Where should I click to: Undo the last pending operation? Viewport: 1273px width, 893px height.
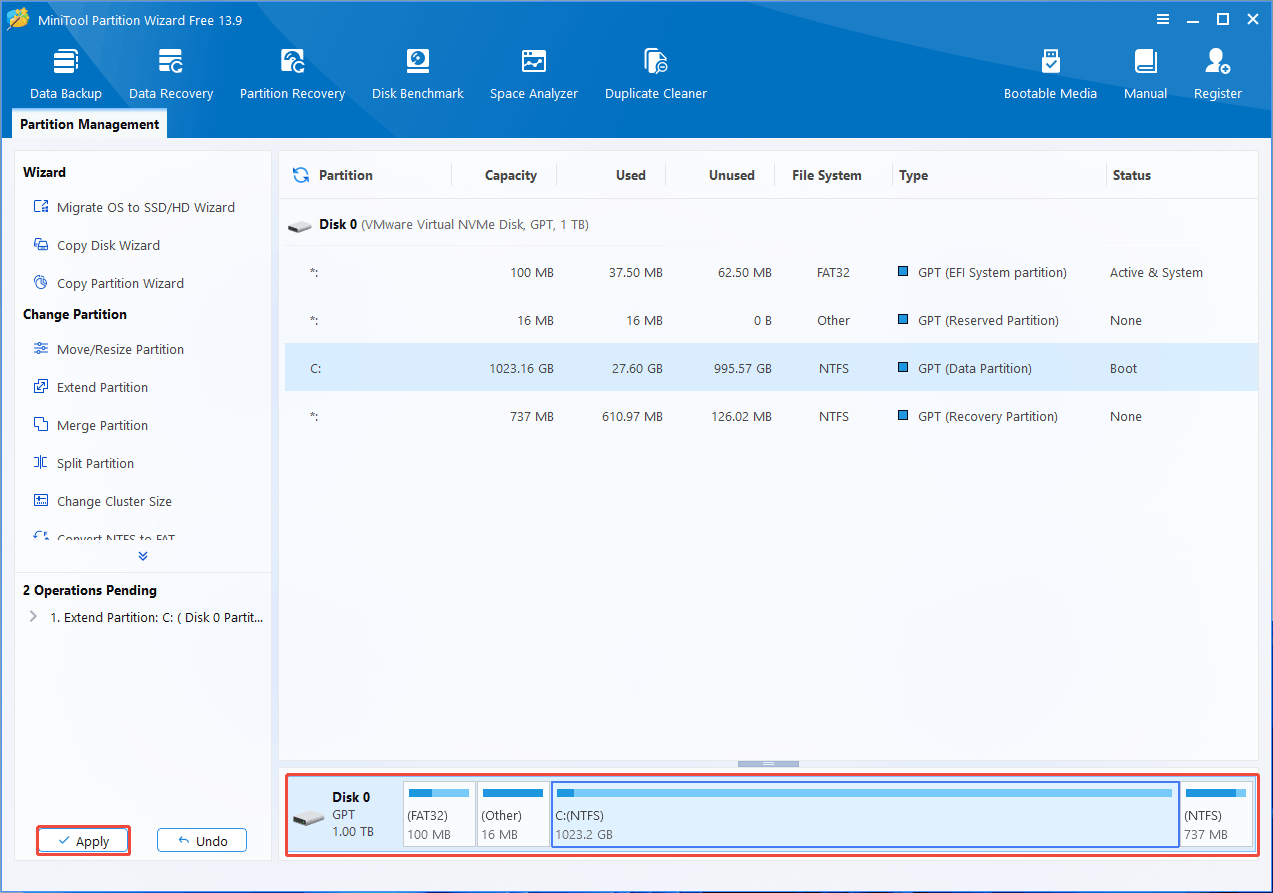202,841
